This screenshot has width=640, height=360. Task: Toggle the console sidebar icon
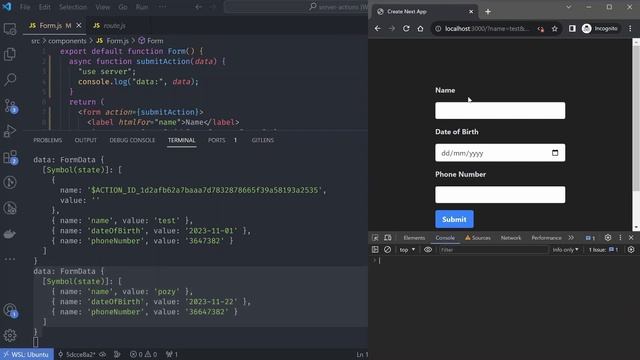coord(375,249)
